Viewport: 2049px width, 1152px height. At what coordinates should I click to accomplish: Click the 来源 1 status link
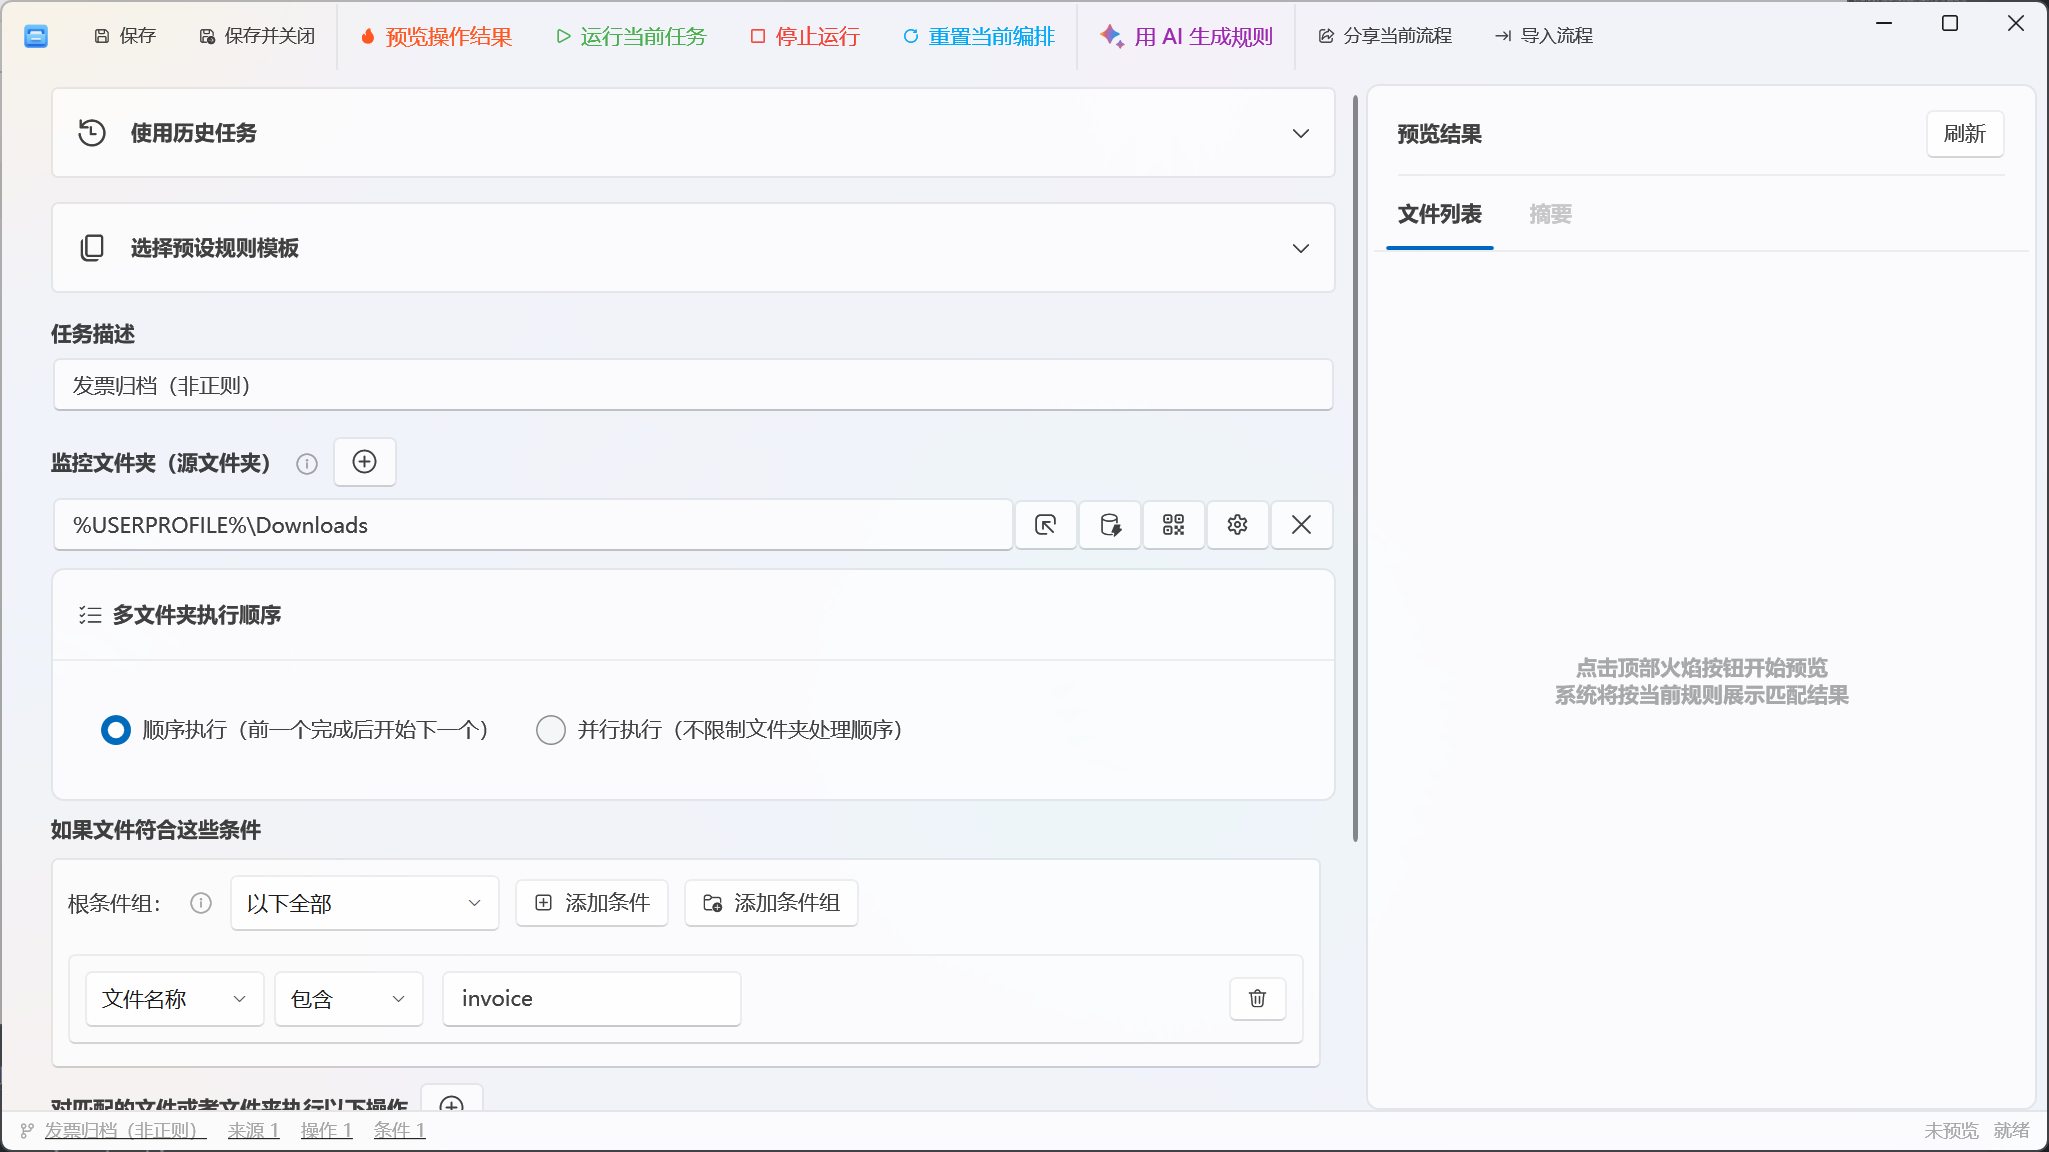pyautogui.click(x=254, y=1130)
